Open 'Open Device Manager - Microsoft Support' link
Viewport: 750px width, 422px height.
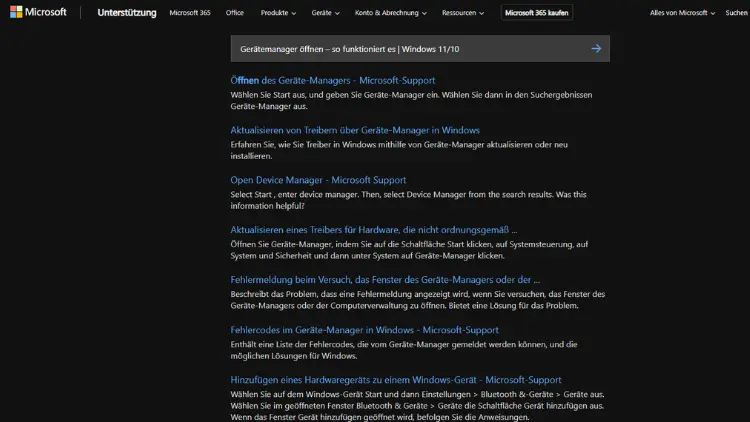click(318, 180)
